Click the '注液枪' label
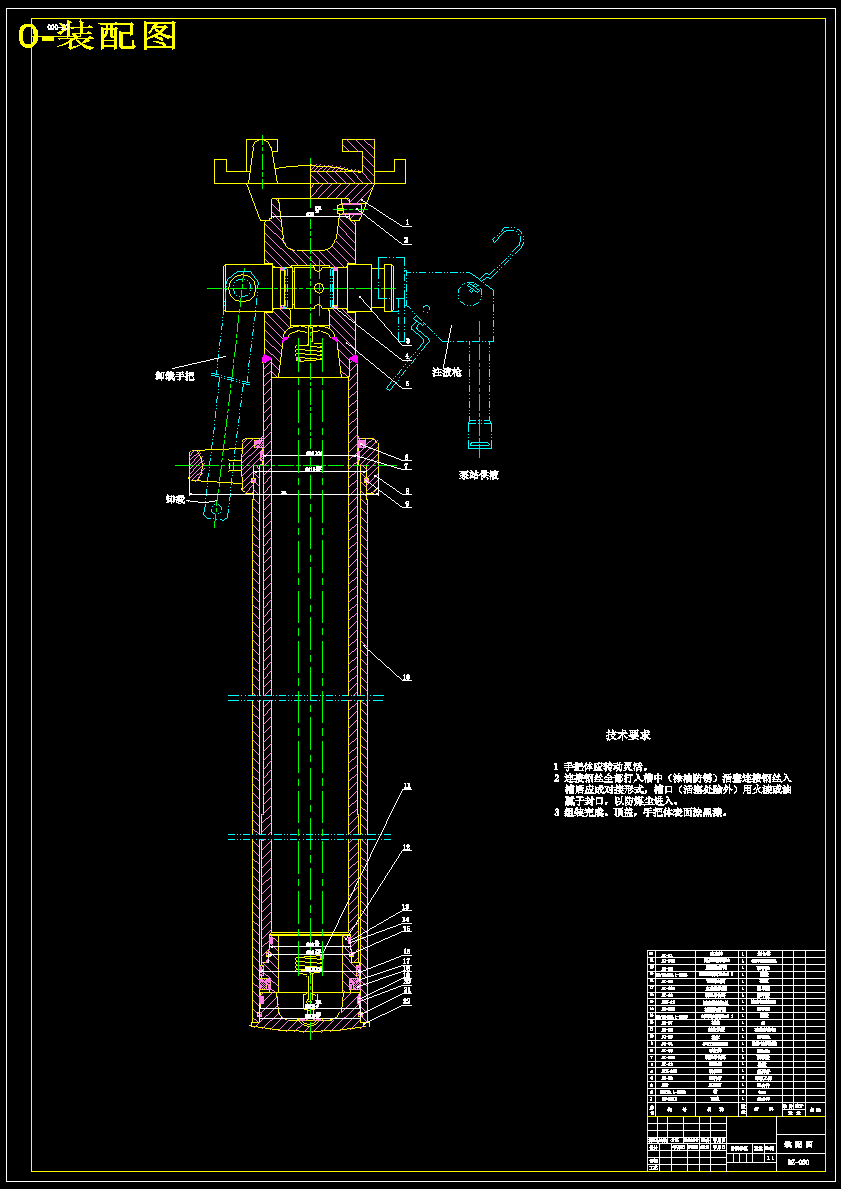Viewport: 841px width, 1189px height. pos(448,372)
